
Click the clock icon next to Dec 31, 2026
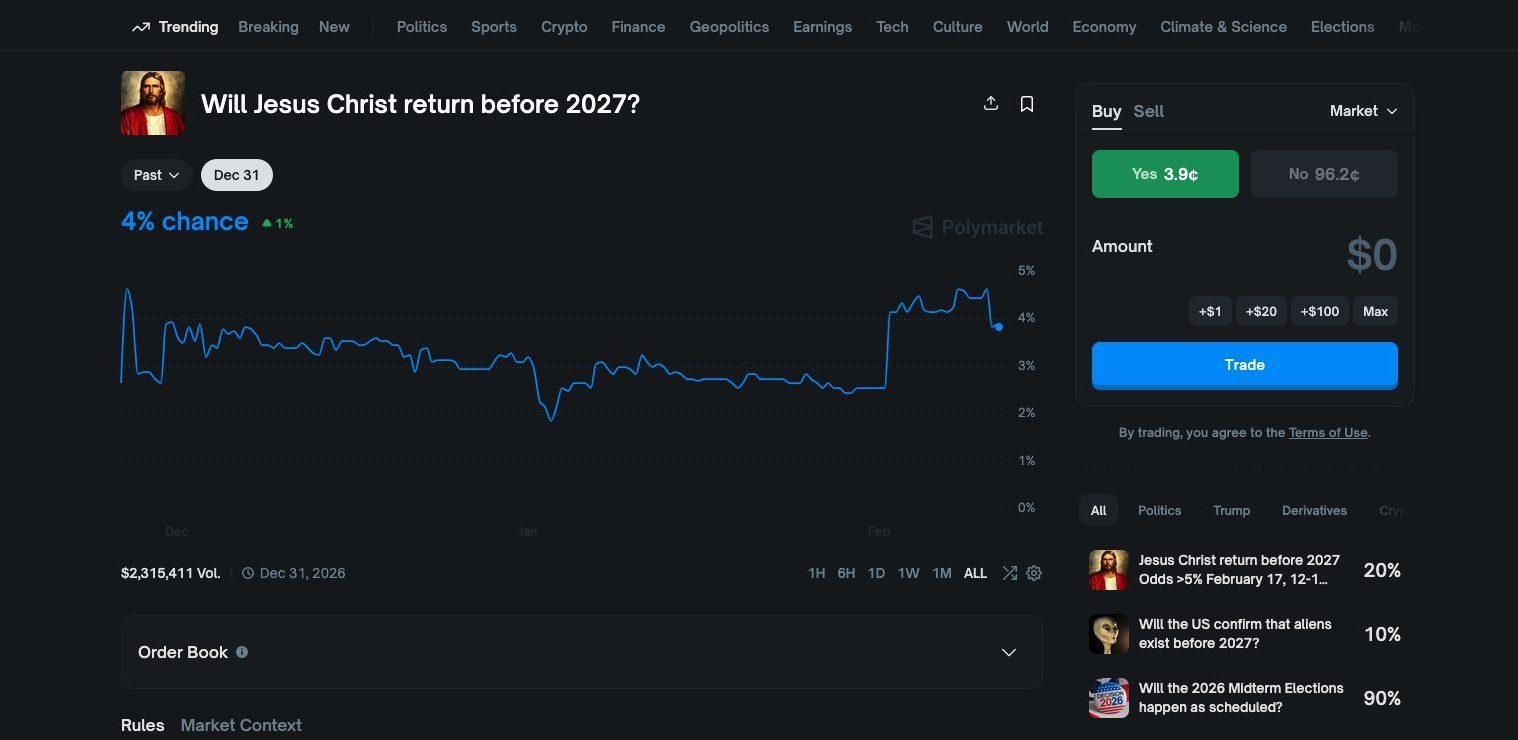248,572
